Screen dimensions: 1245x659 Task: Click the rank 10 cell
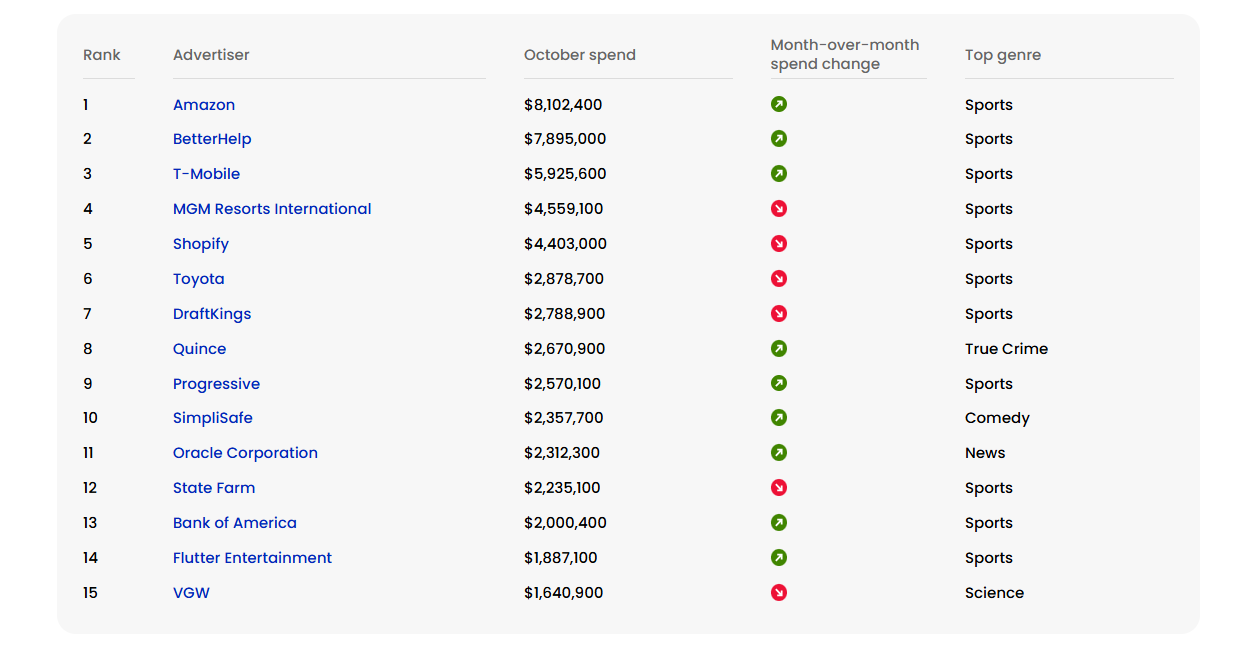(x=90, y=418)
